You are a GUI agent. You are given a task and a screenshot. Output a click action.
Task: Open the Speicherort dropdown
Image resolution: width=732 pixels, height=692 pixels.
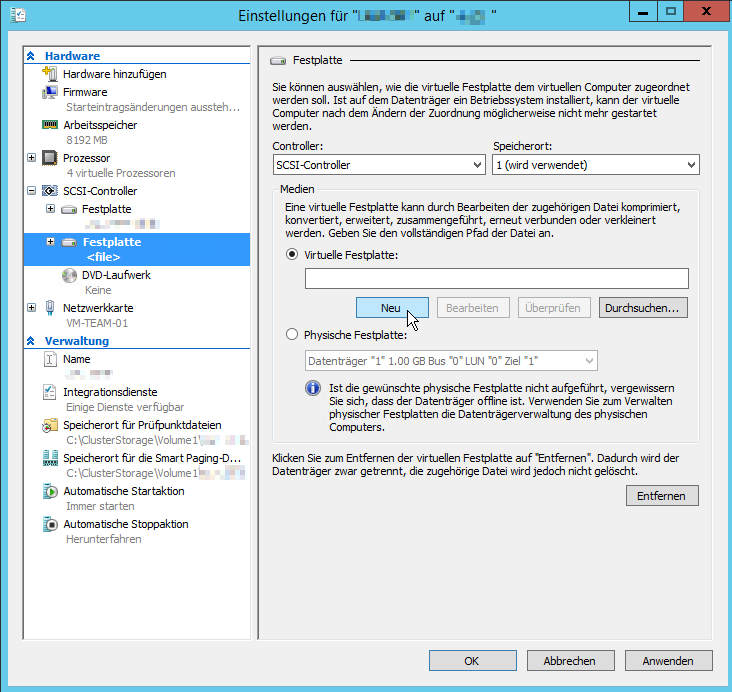595,165
